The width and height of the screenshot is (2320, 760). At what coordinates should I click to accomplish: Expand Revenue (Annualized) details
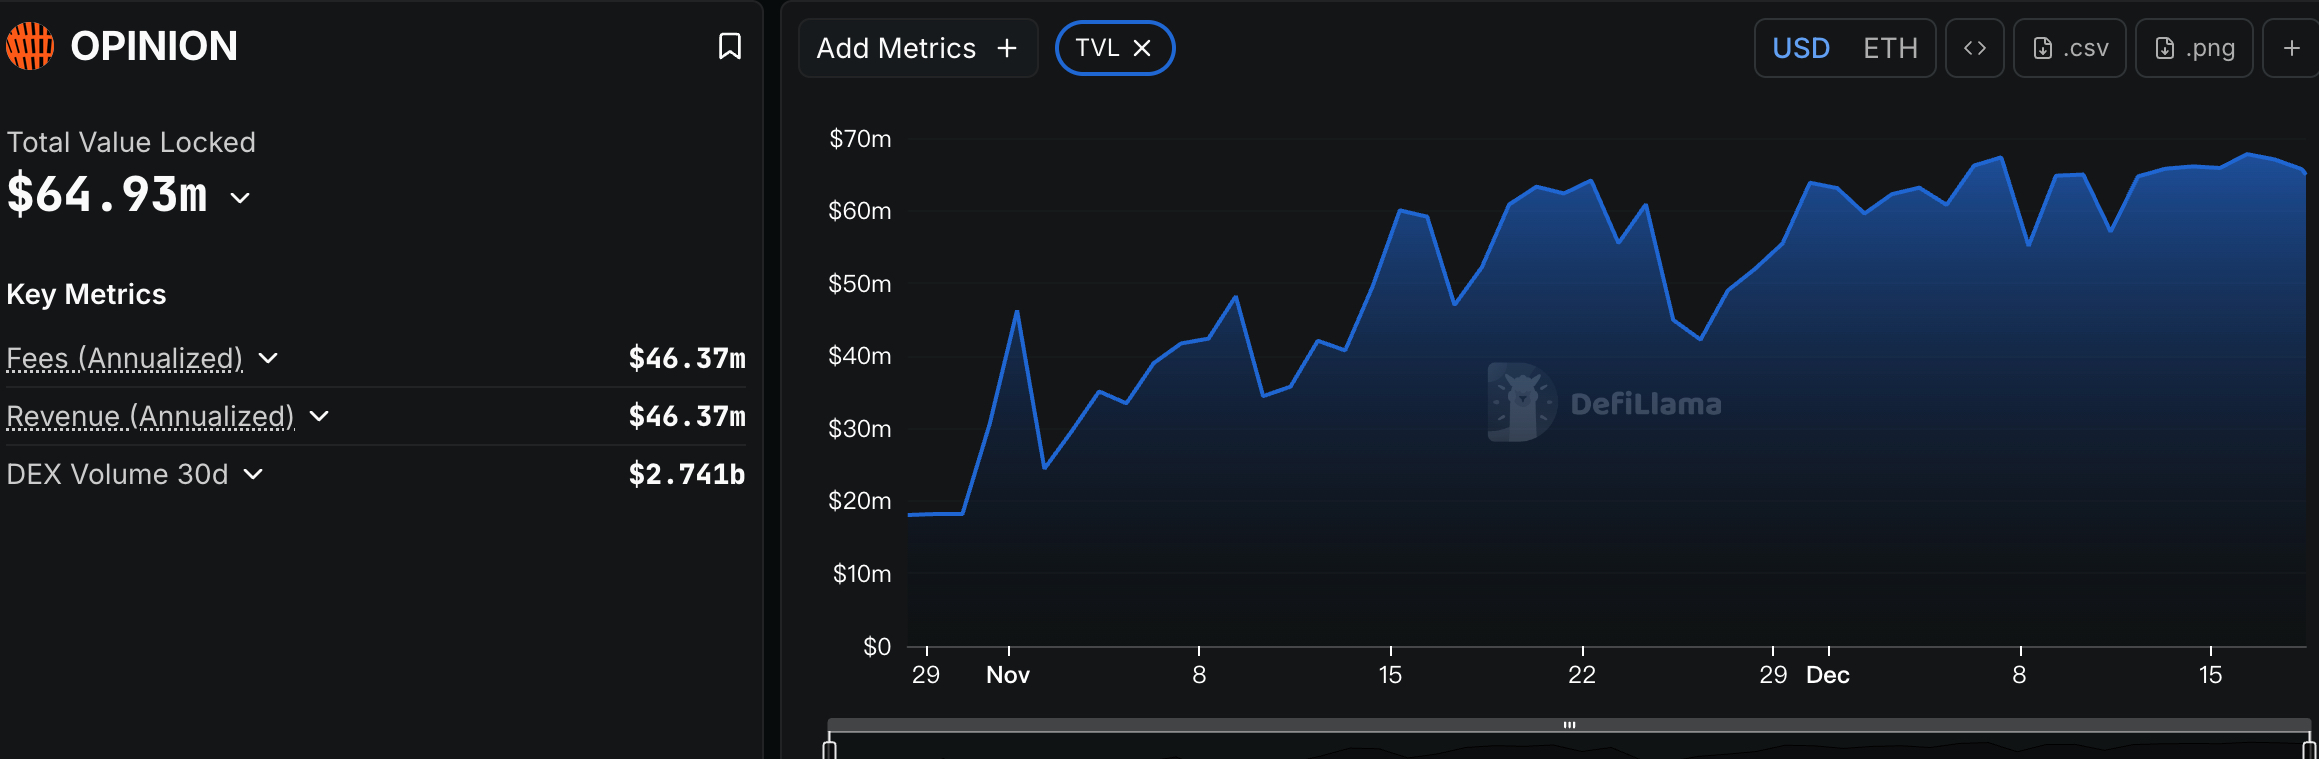(x=319, y=416)
